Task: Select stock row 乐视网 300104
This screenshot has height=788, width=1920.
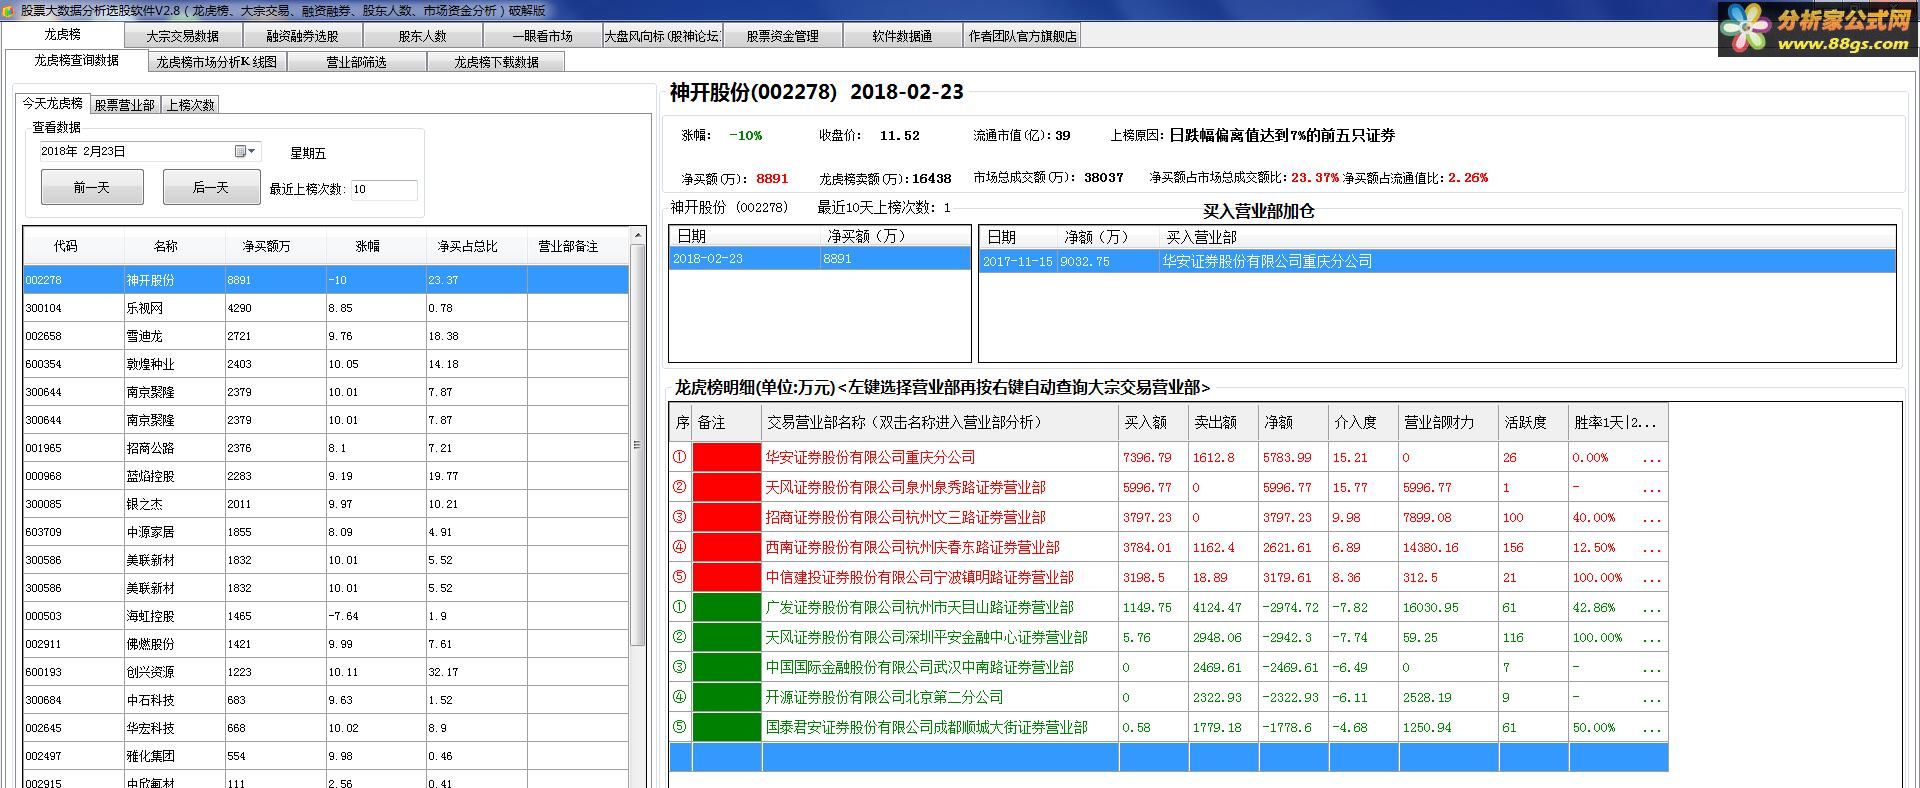Action: tap(326, 308)
